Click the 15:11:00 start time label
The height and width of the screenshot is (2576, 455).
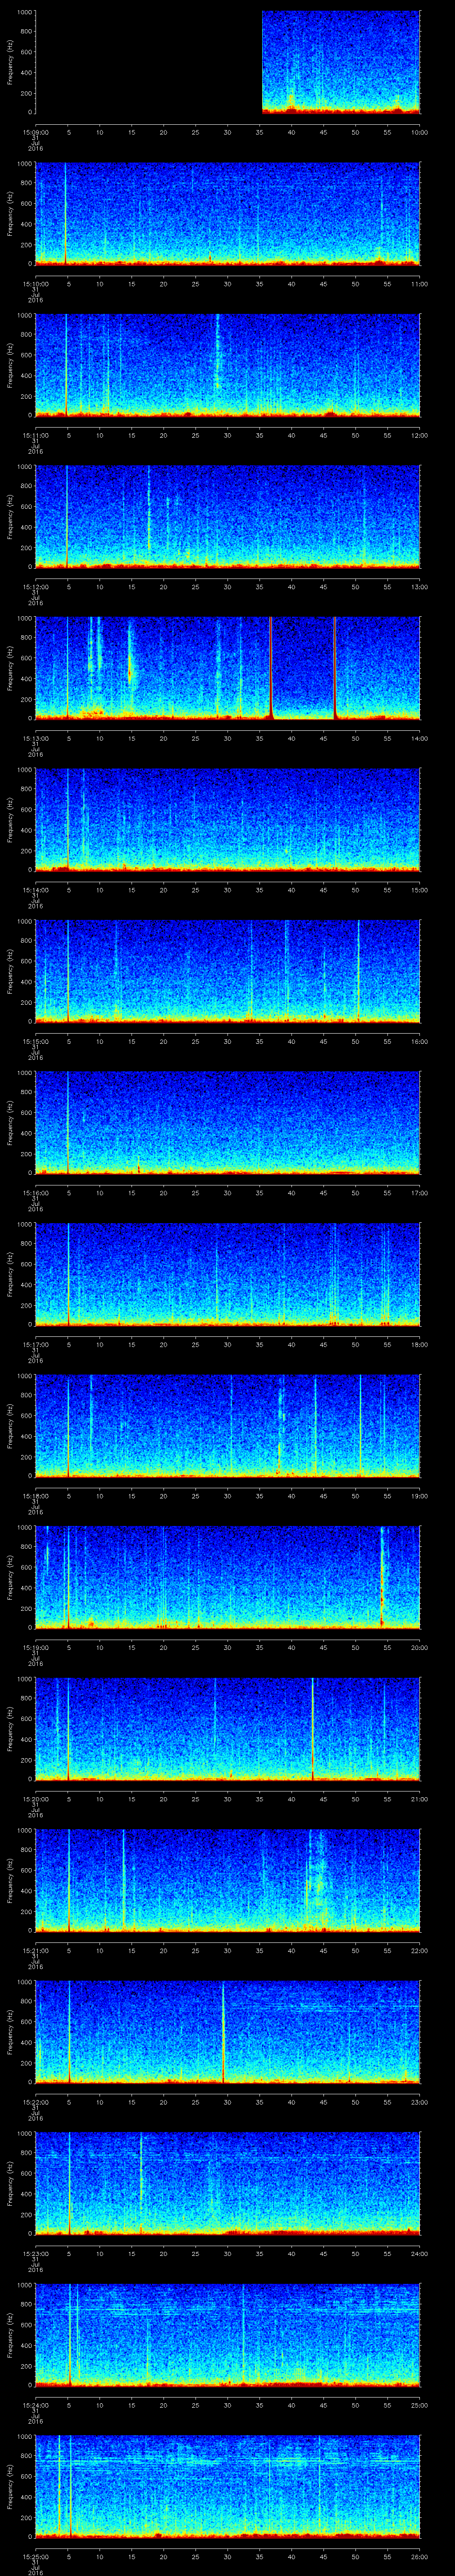(36, 434)
